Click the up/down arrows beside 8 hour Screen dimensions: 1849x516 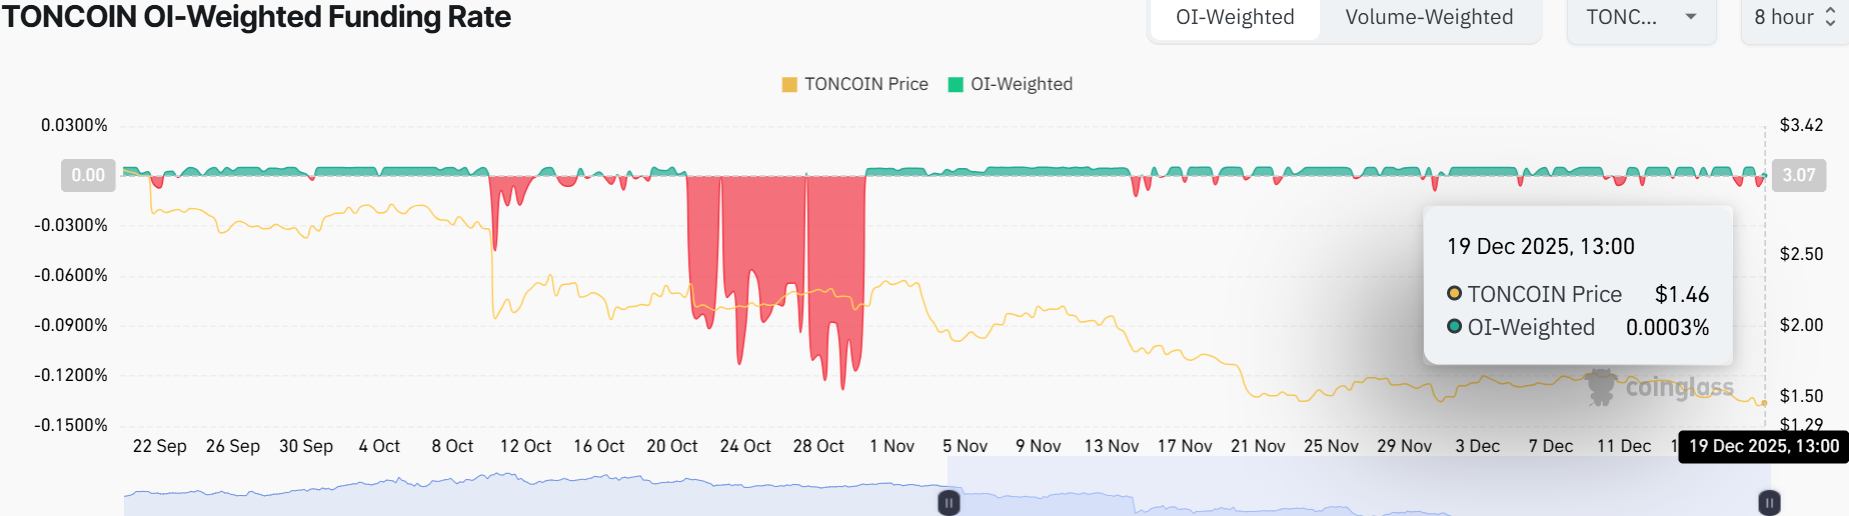1831,17
